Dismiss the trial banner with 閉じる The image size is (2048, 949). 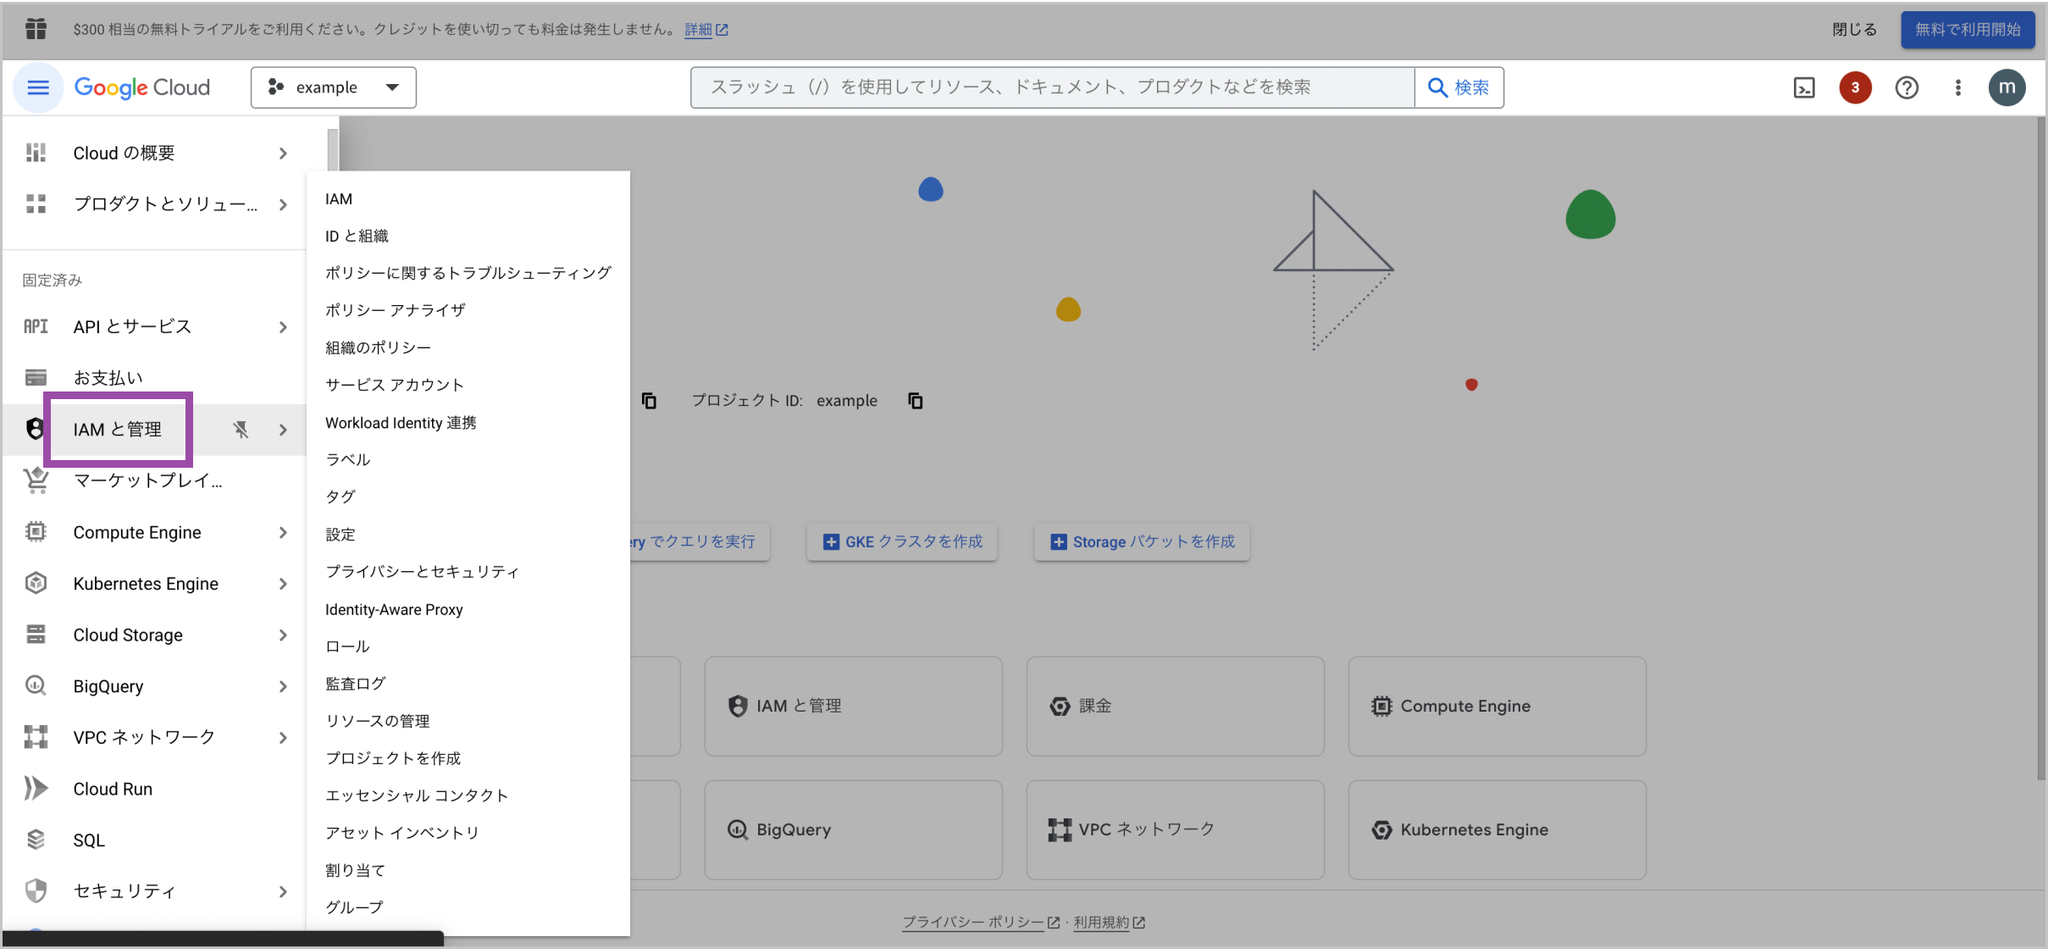(x=1854, y=29)
